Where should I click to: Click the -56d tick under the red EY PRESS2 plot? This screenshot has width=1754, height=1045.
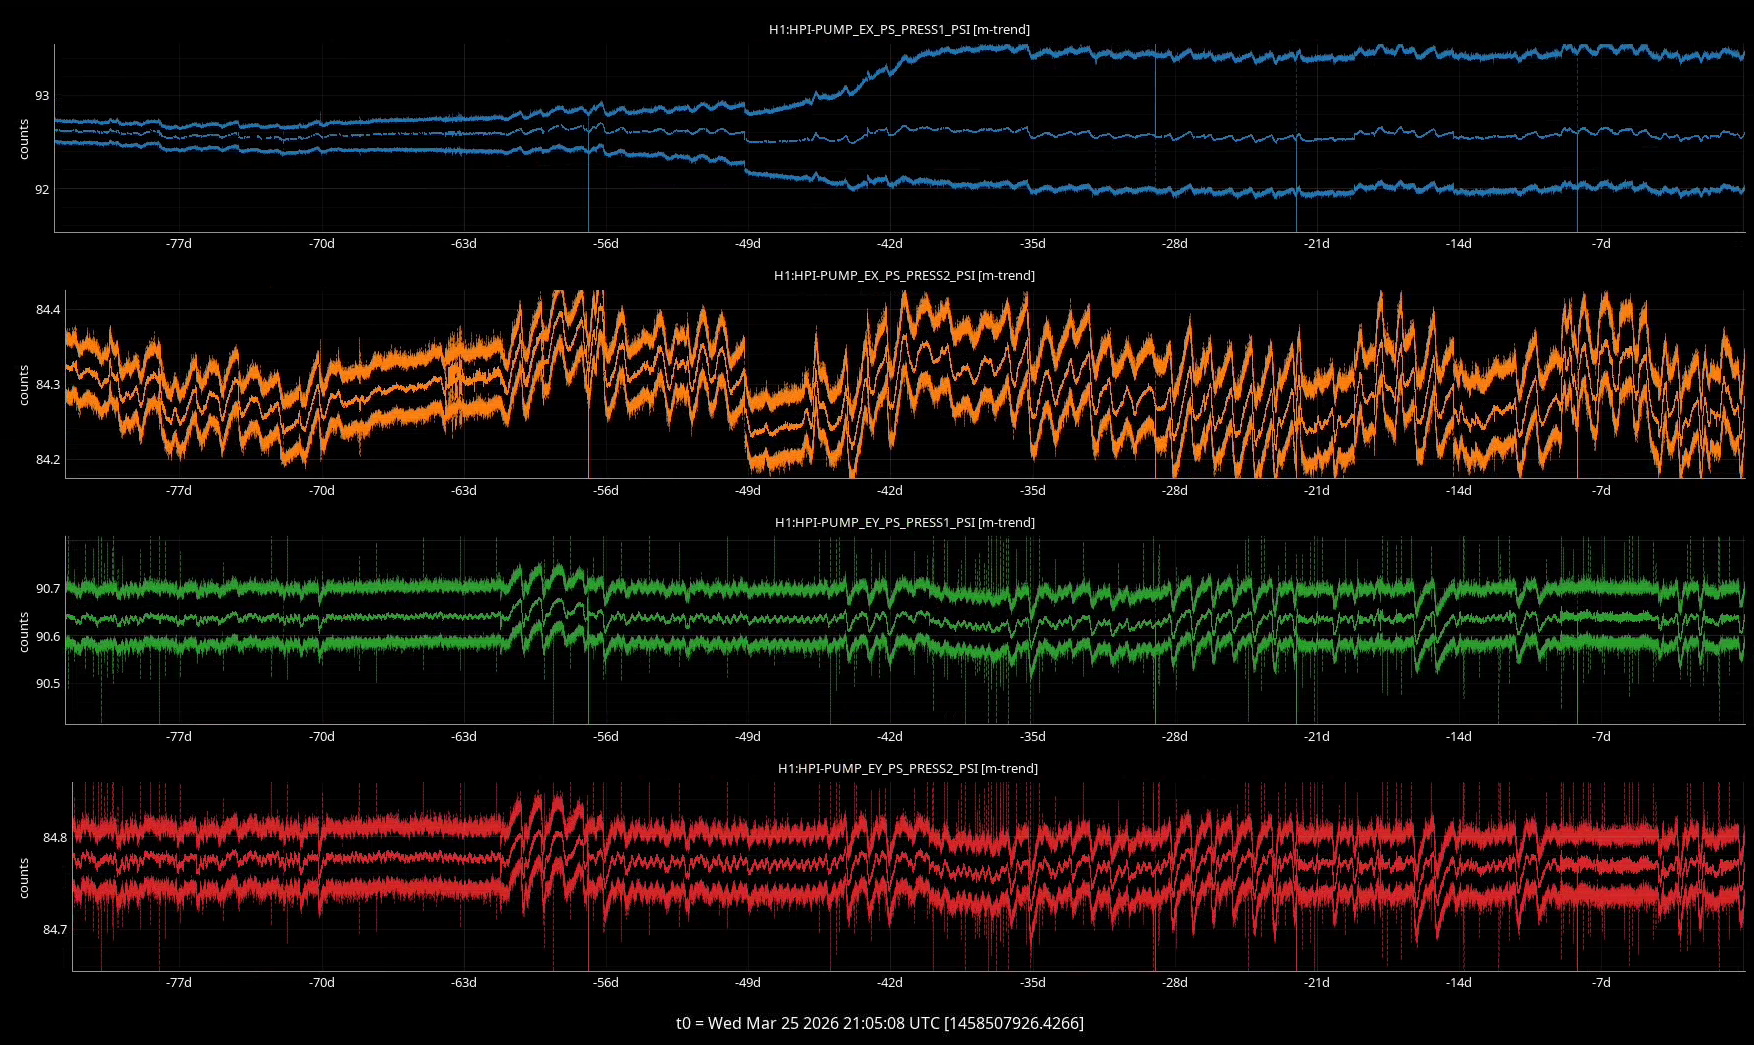[606, 983]
